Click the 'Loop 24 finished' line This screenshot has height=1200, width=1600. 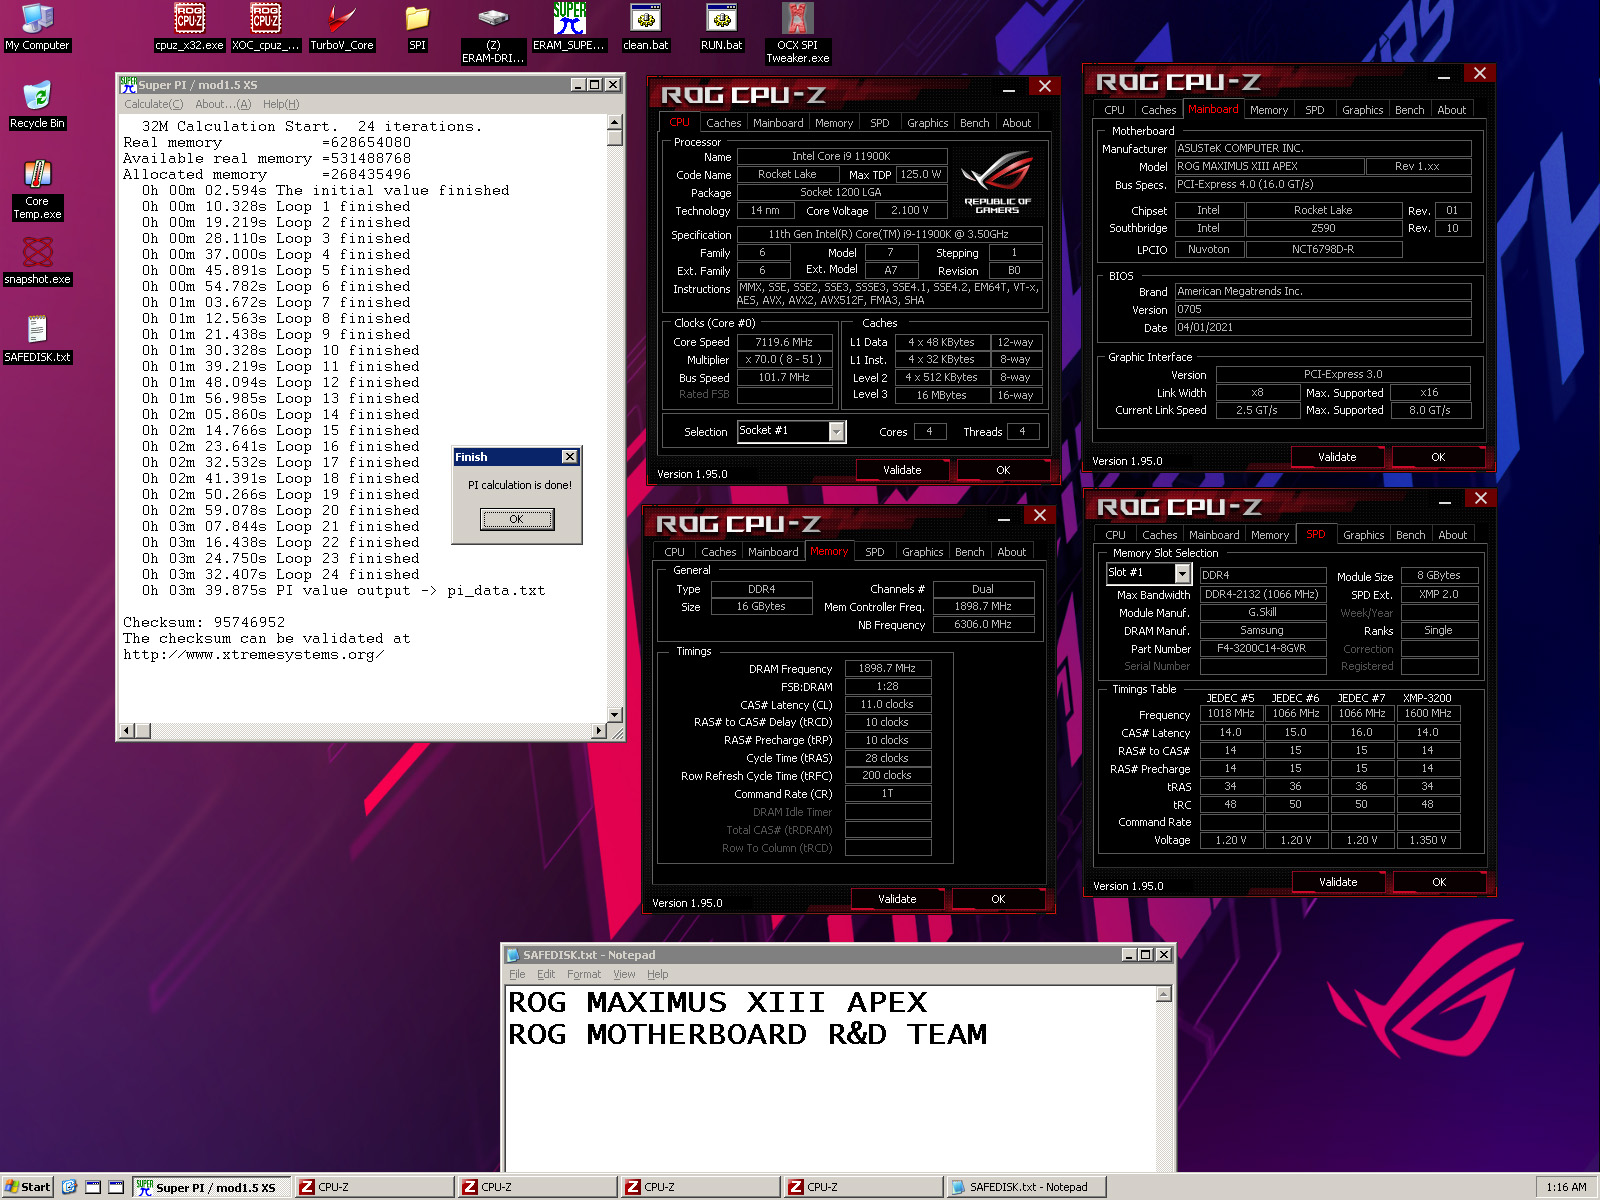point(280,574)
